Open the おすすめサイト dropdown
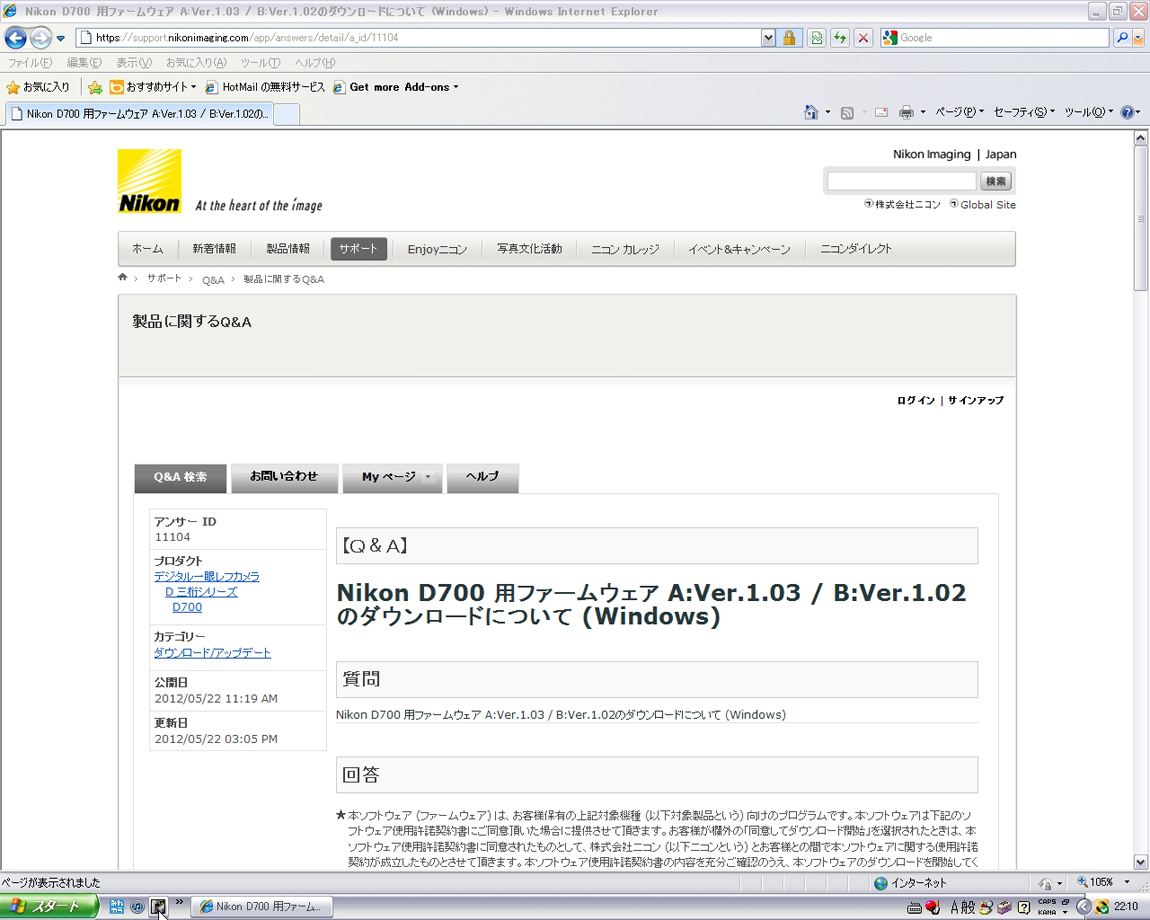Screen dimensions: 1150x920 click(x=153, y=87)
